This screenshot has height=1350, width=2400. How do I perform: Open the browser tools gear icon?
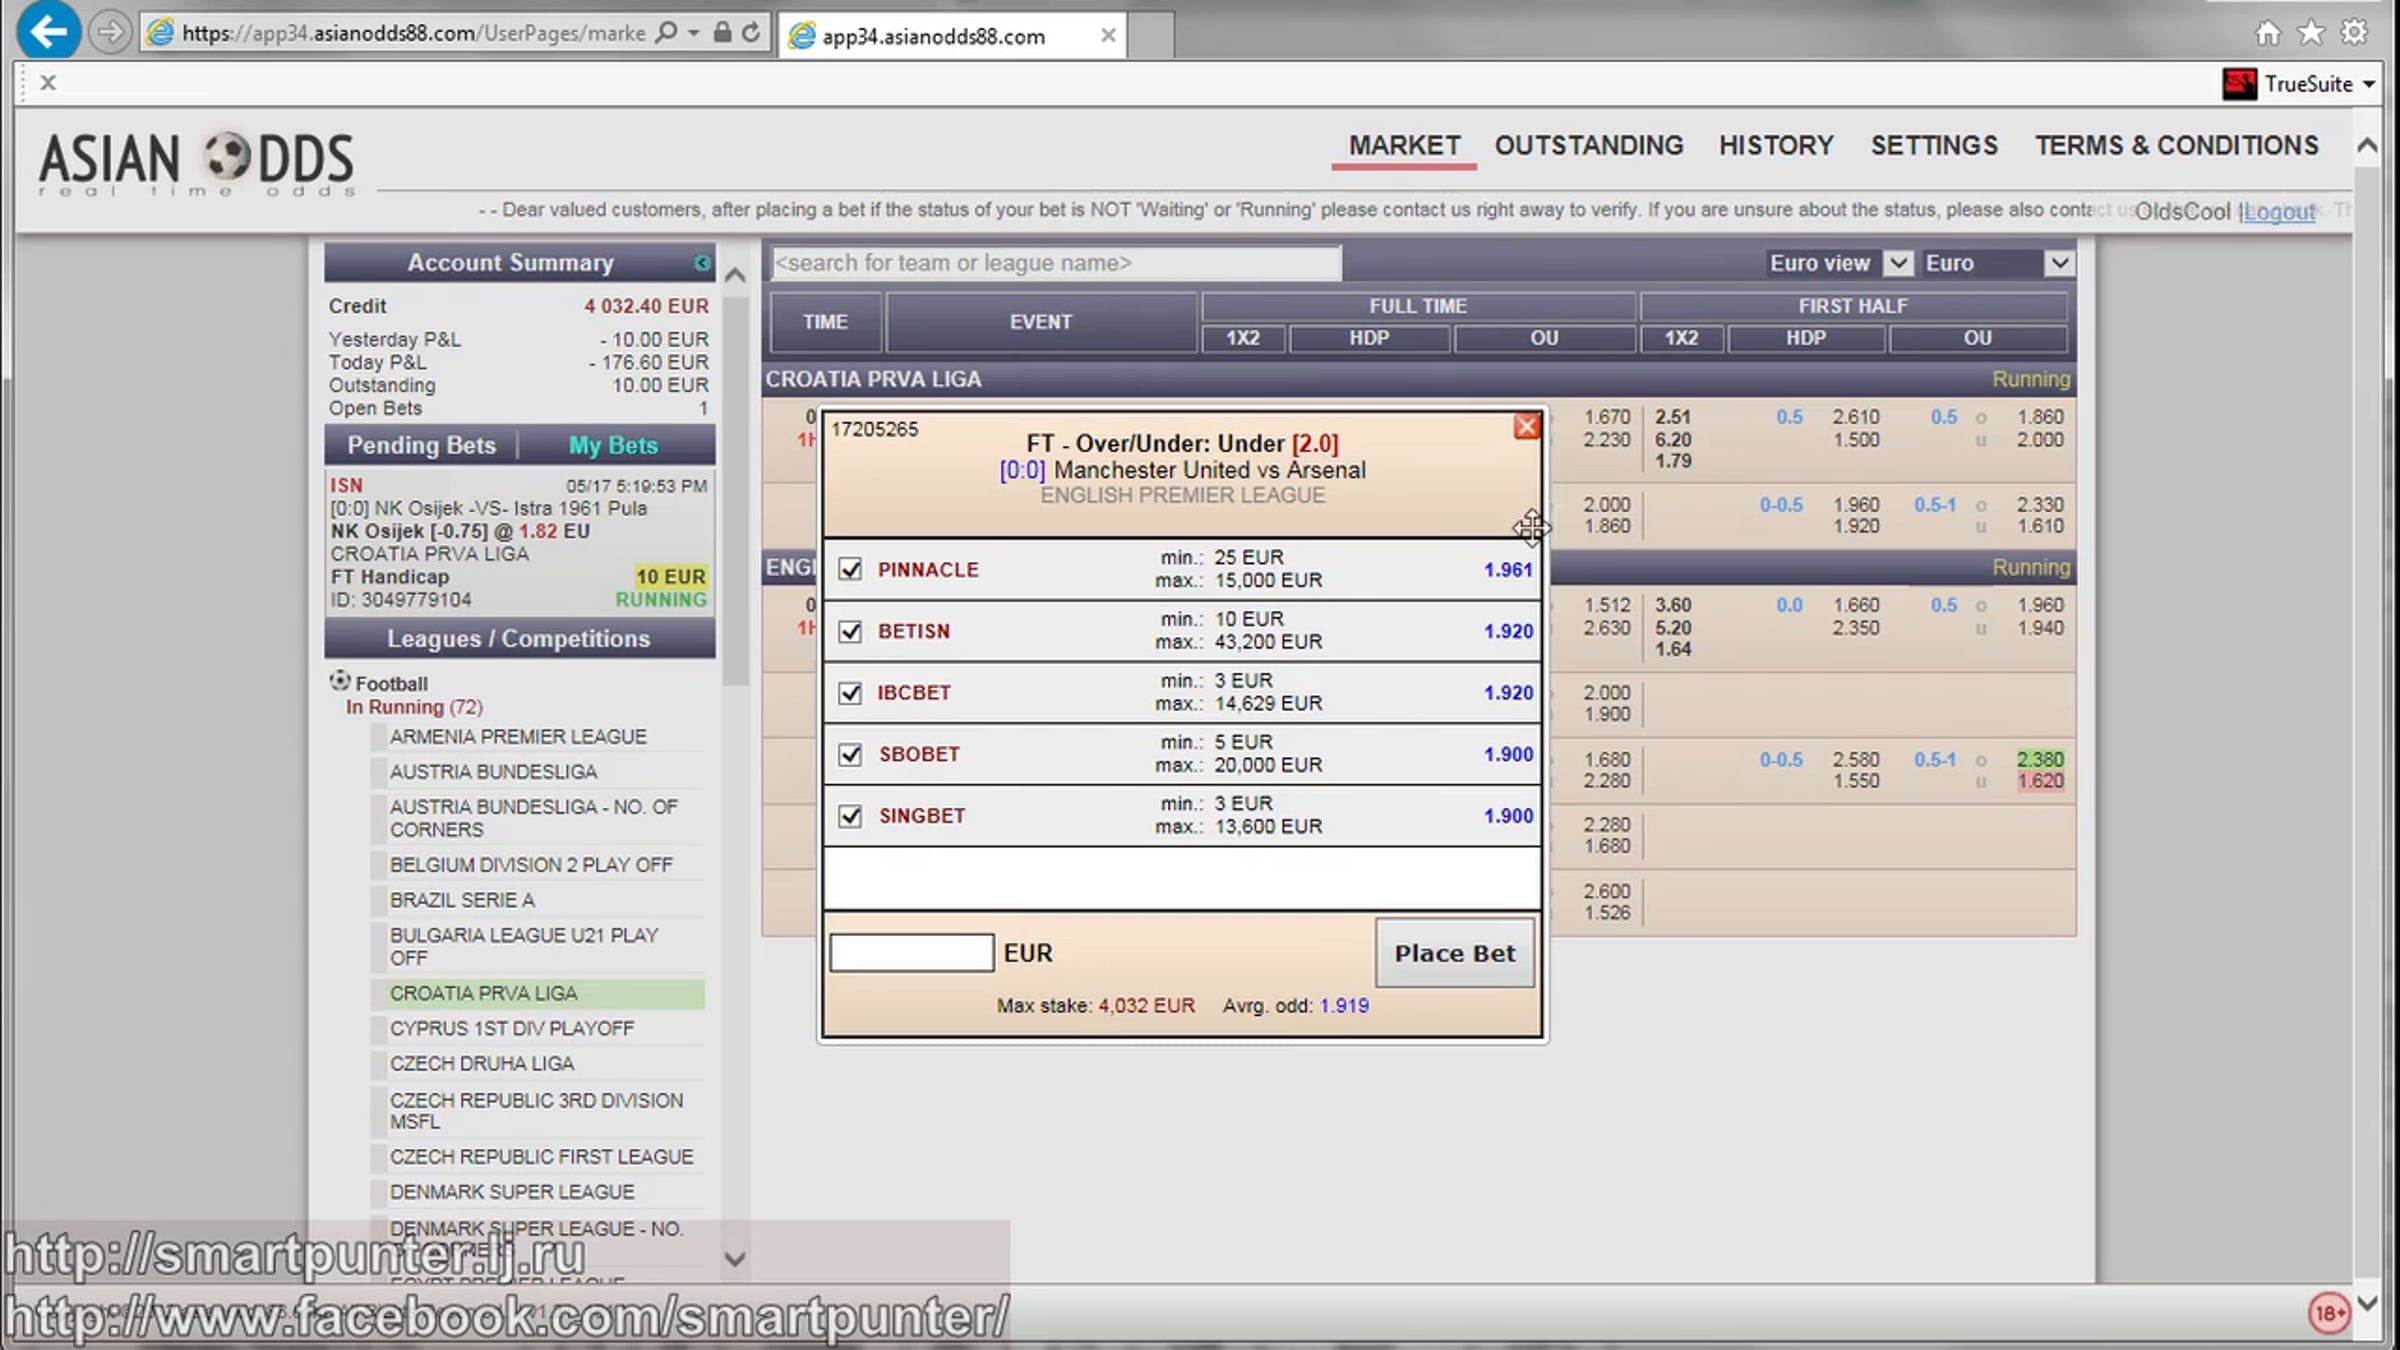click(2354, 33)
